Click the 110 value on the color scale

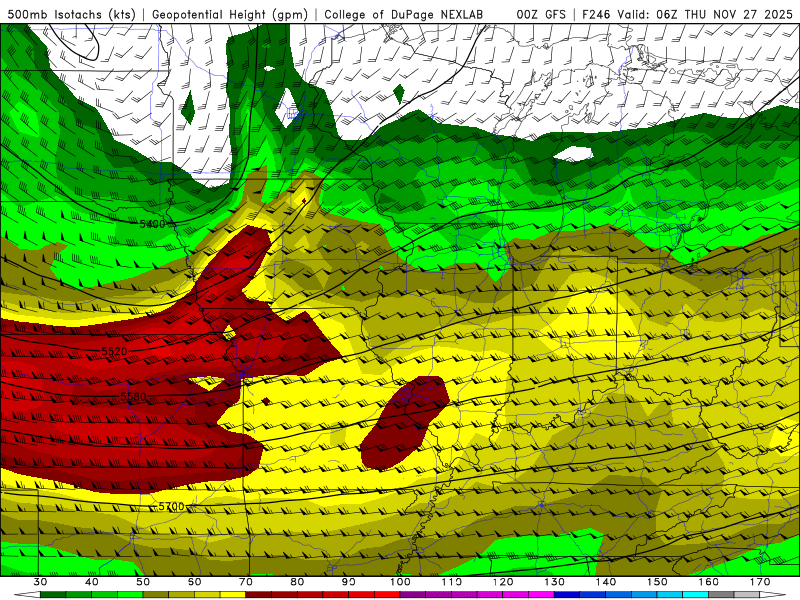tap(452, 582)
